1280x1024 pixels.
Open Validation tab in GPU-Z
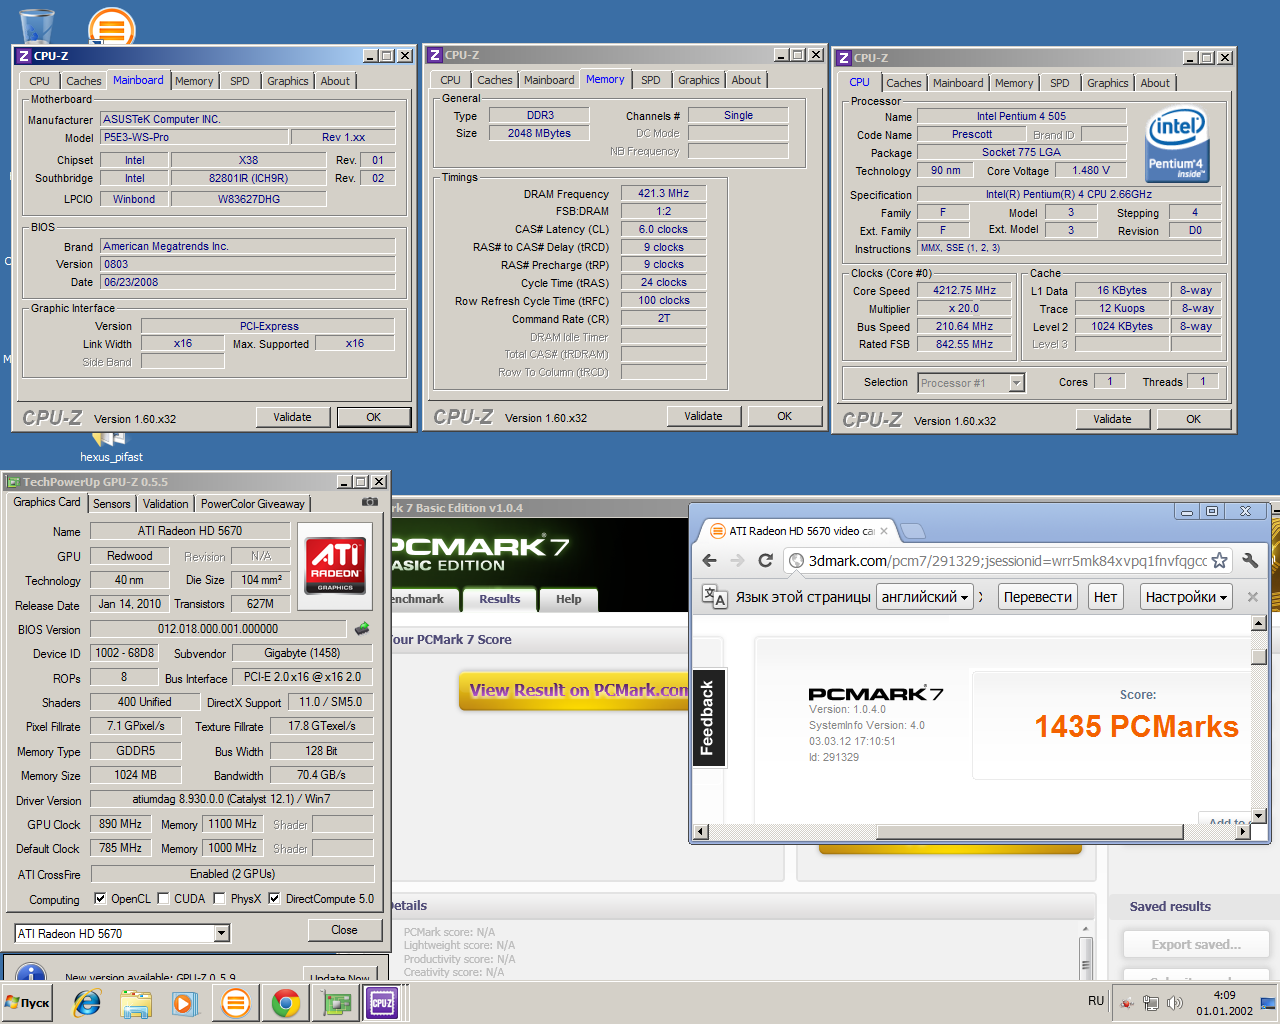click(165, 504)
